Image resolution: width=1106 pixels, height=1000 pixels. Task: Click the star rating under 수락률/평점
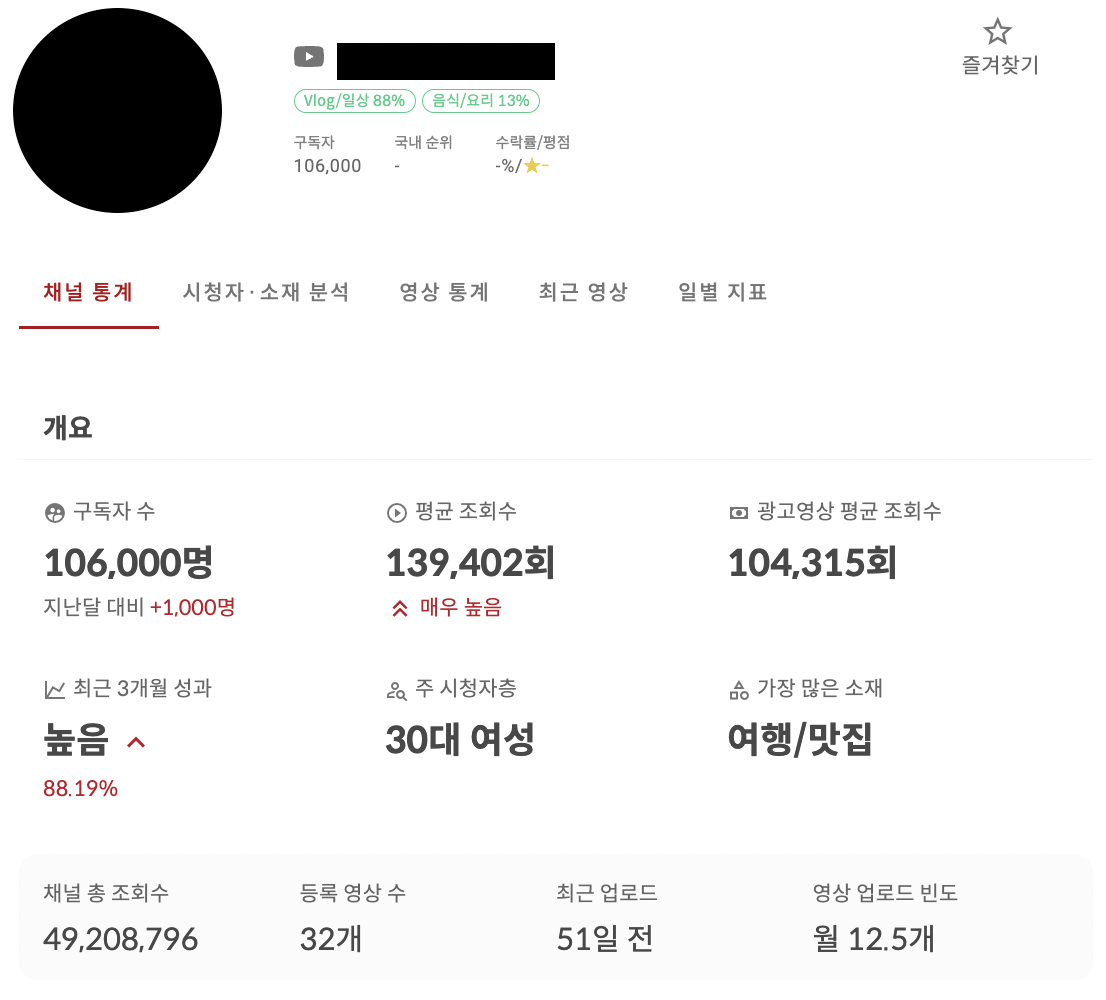[533, 166]
